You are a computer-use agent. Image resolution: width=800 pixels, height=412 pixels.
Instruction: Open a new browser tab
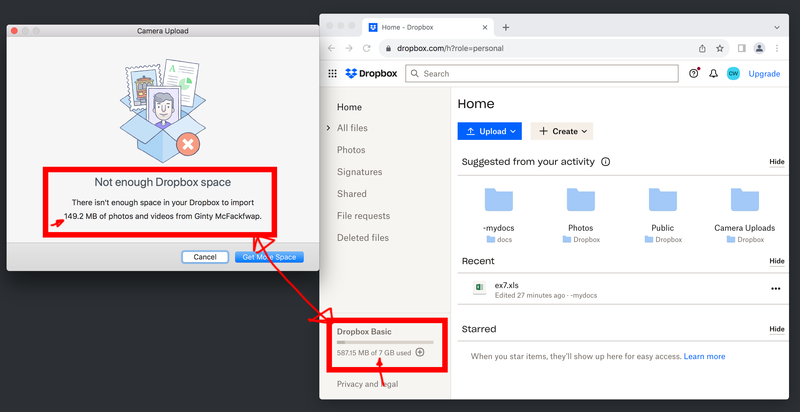pyautogui.click(x=506, y=28)
